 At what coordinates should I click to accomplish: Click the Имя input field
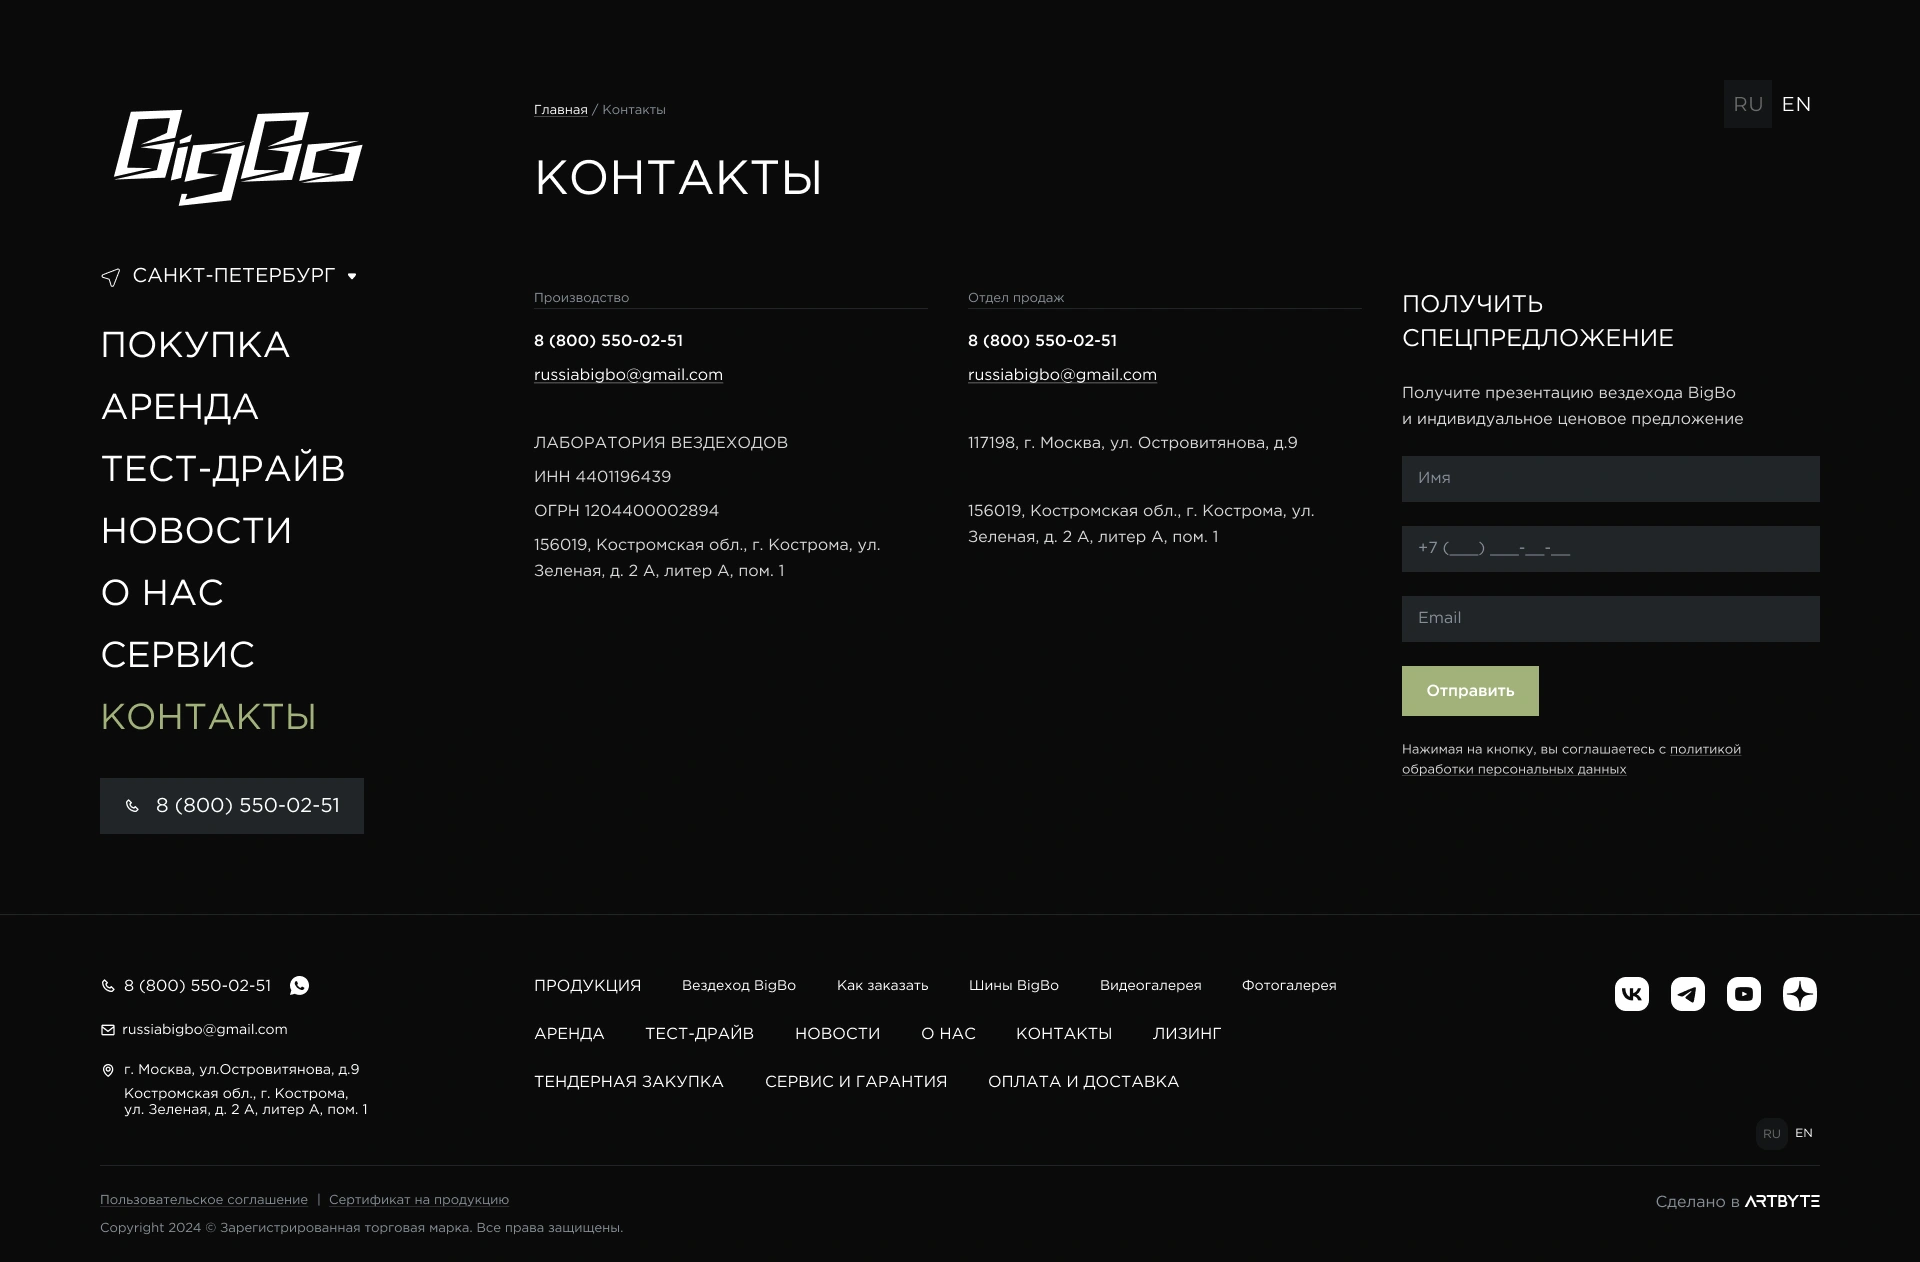(x=1610, y=479)
